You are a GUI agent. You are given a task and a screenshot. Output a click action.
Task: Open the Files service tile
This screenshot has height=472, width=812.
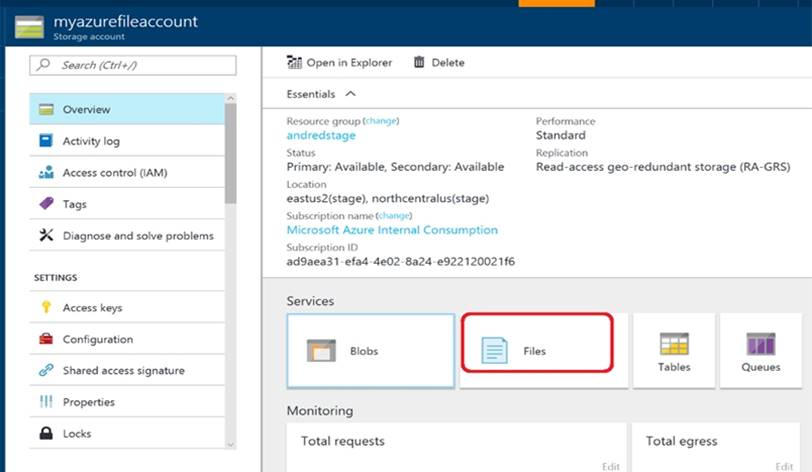(536, 351)
